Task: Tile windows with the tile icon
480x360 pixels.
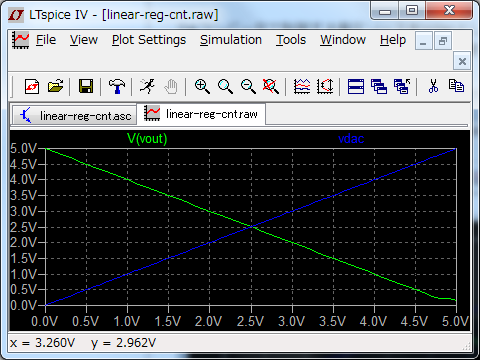Action: point(356,86)
